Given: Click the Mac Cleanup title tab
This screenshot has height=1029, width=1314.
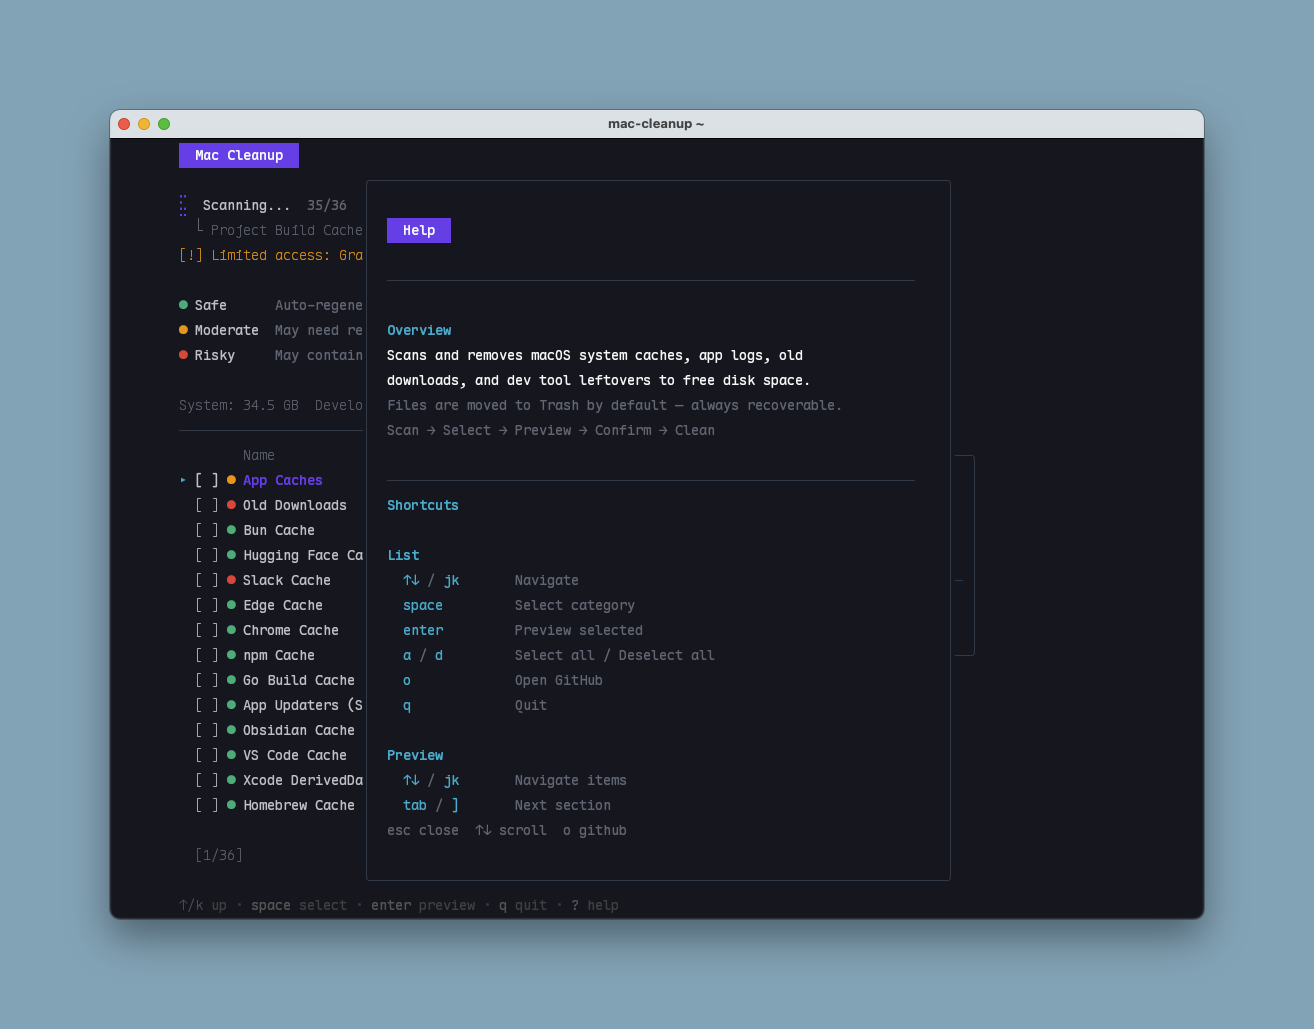Looking at the screenshot, I should 239,155.
